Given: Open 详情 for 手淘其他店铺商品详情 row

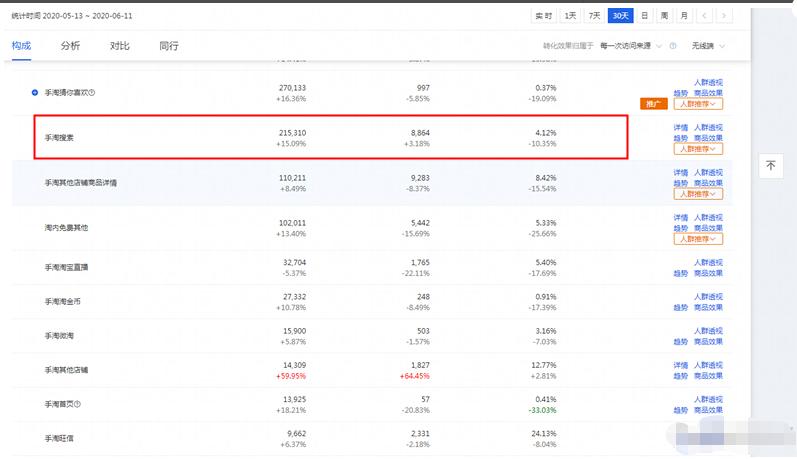Looking at the screenshot, I should (x=681, y=173).
